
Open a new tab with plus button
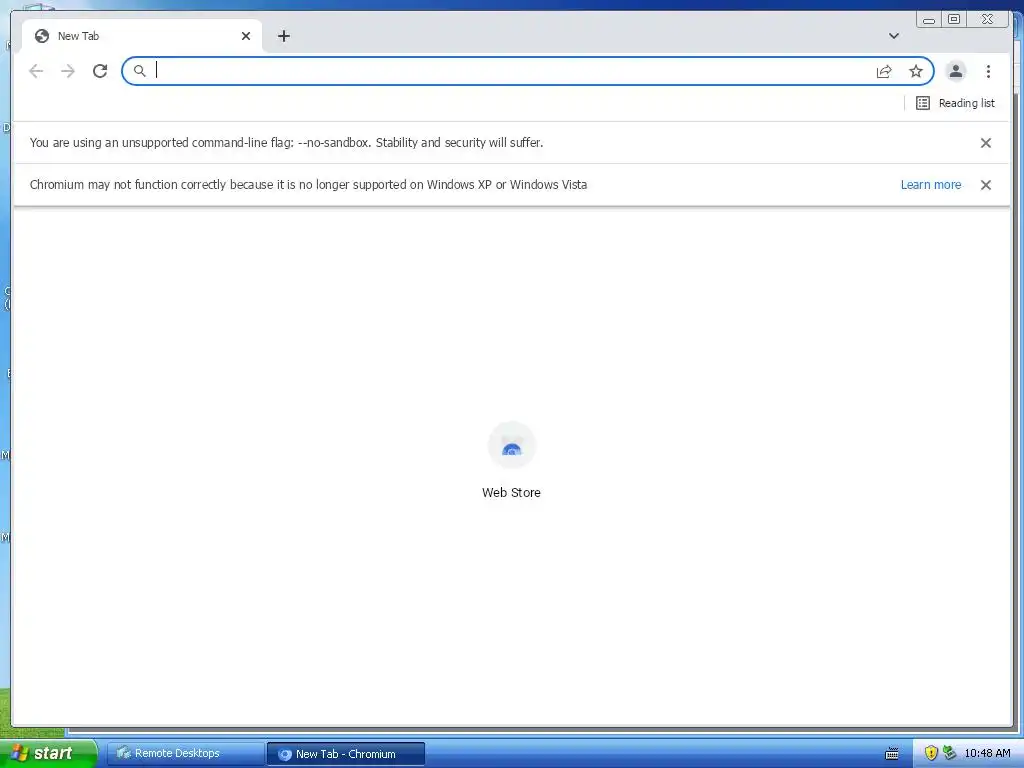[x=283, y=36]
